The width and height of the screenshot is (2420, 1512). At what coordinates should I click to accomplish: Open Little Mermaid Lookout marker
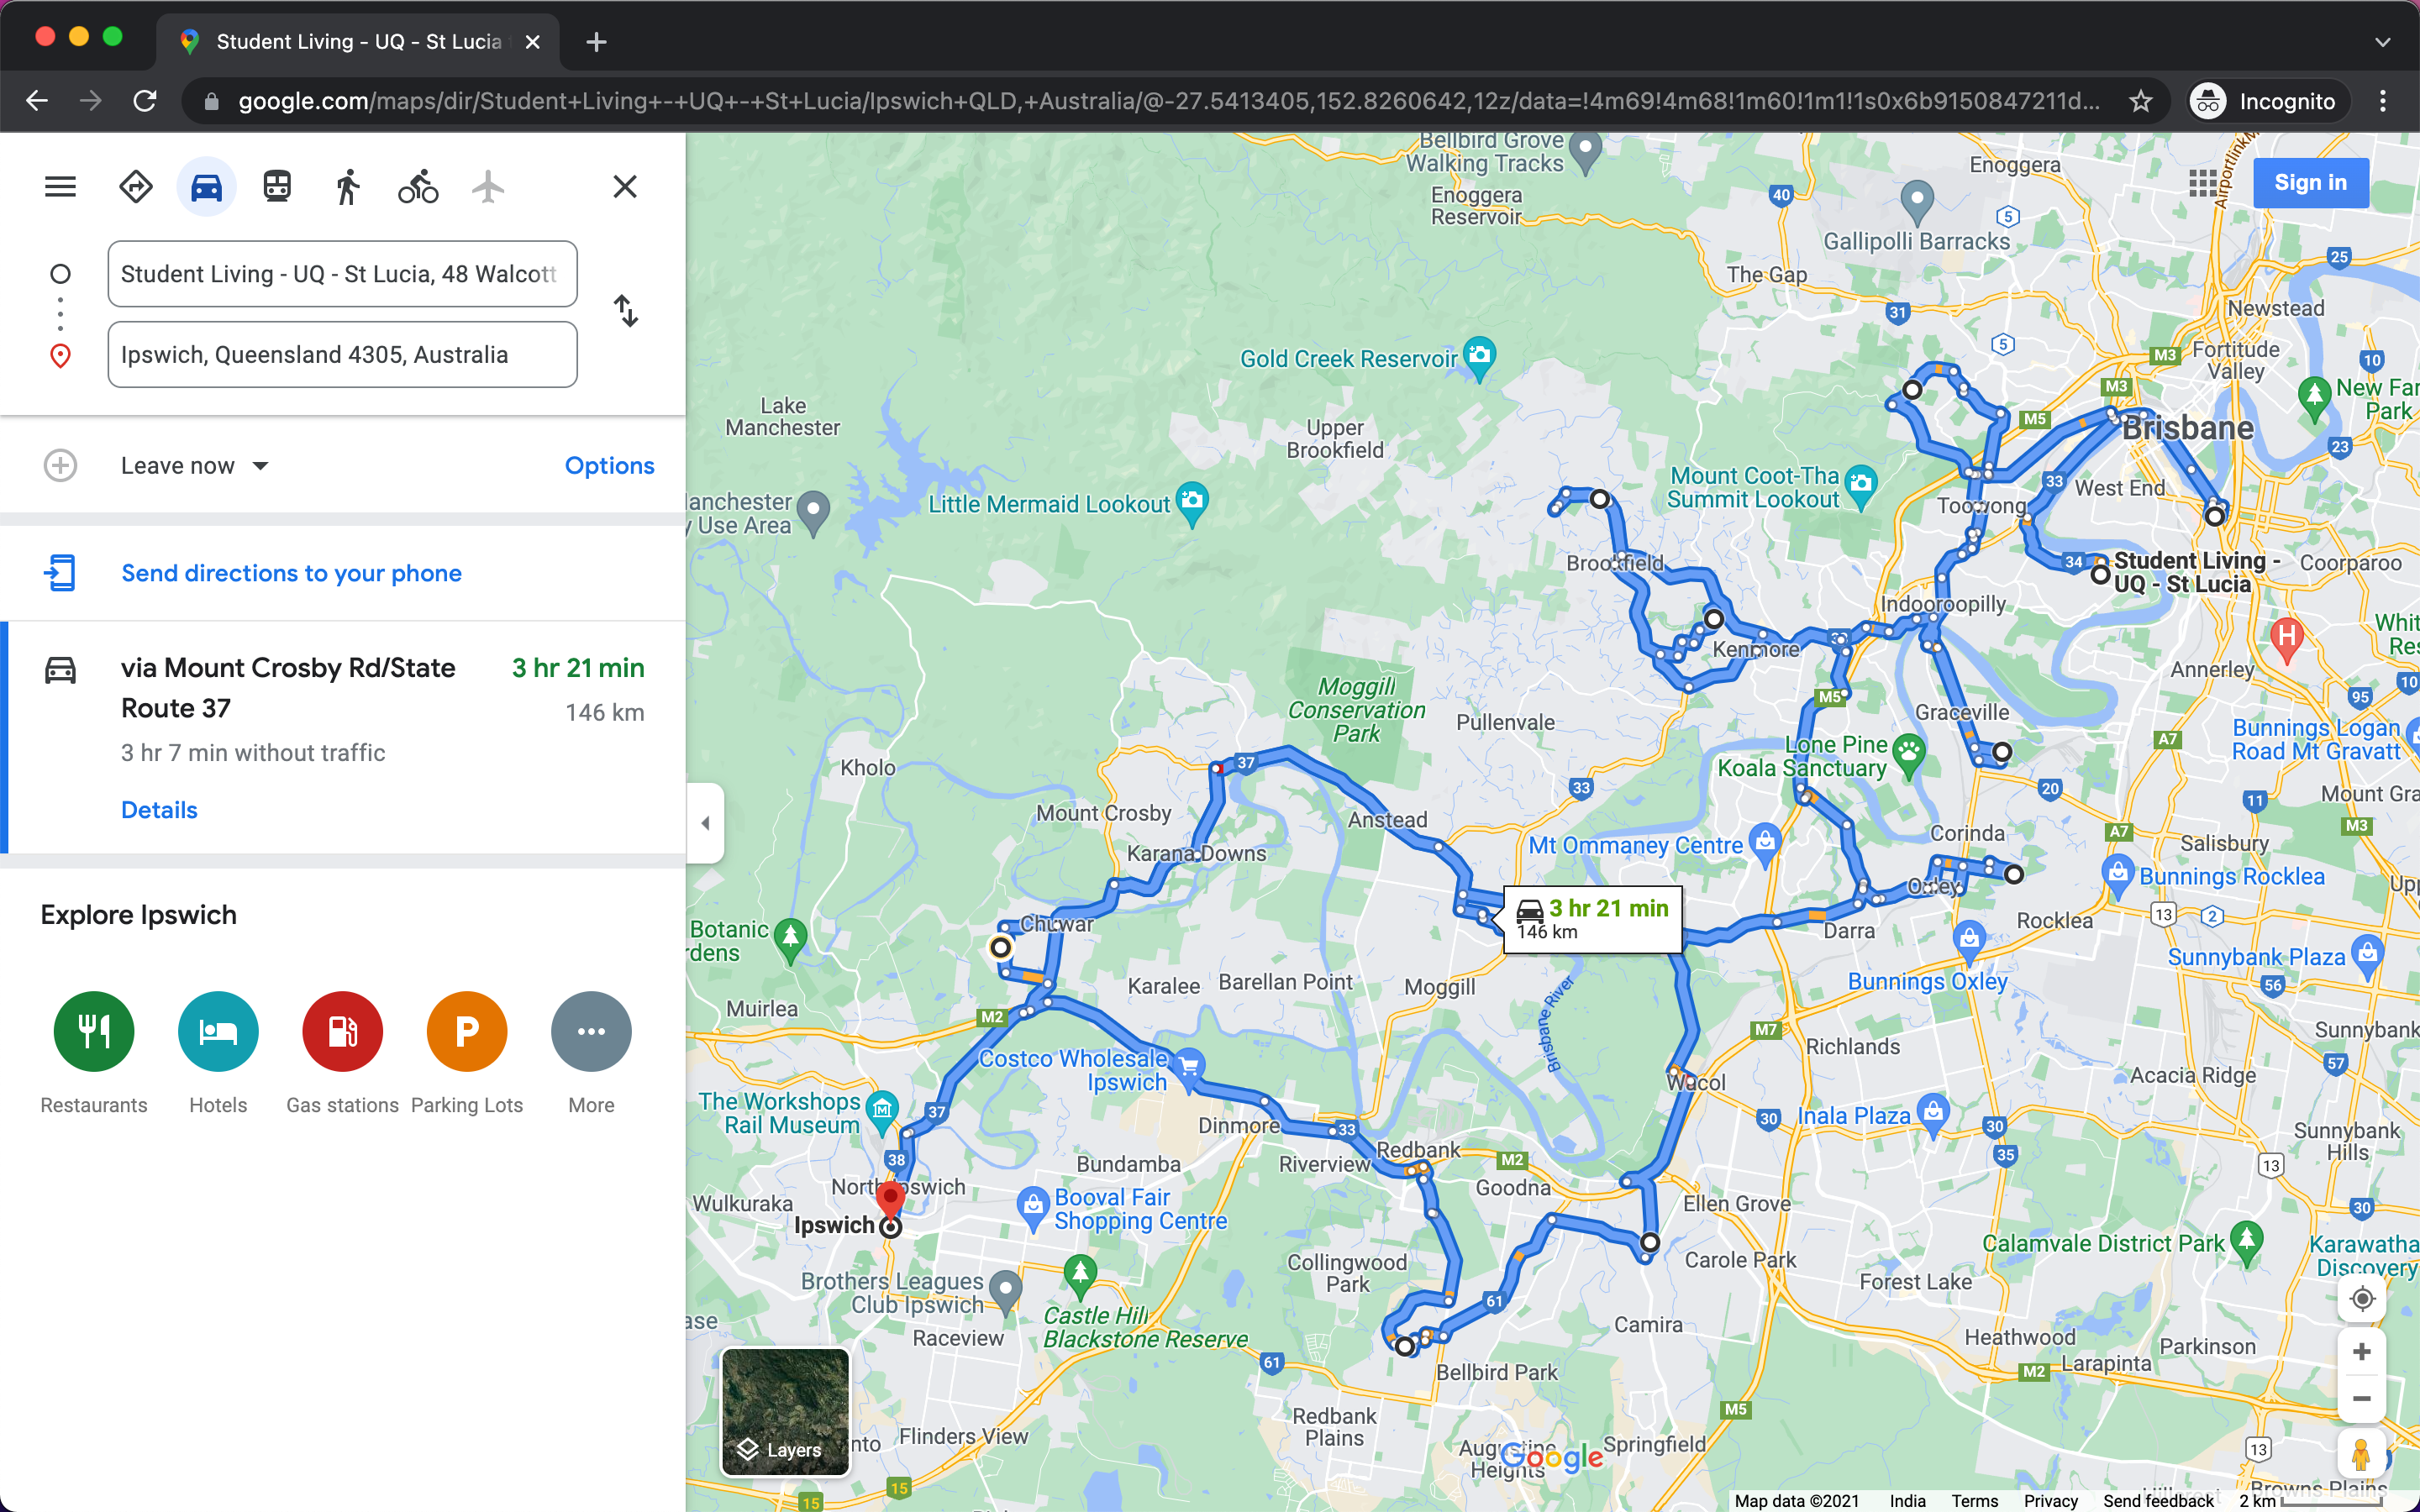[1192, 503]
